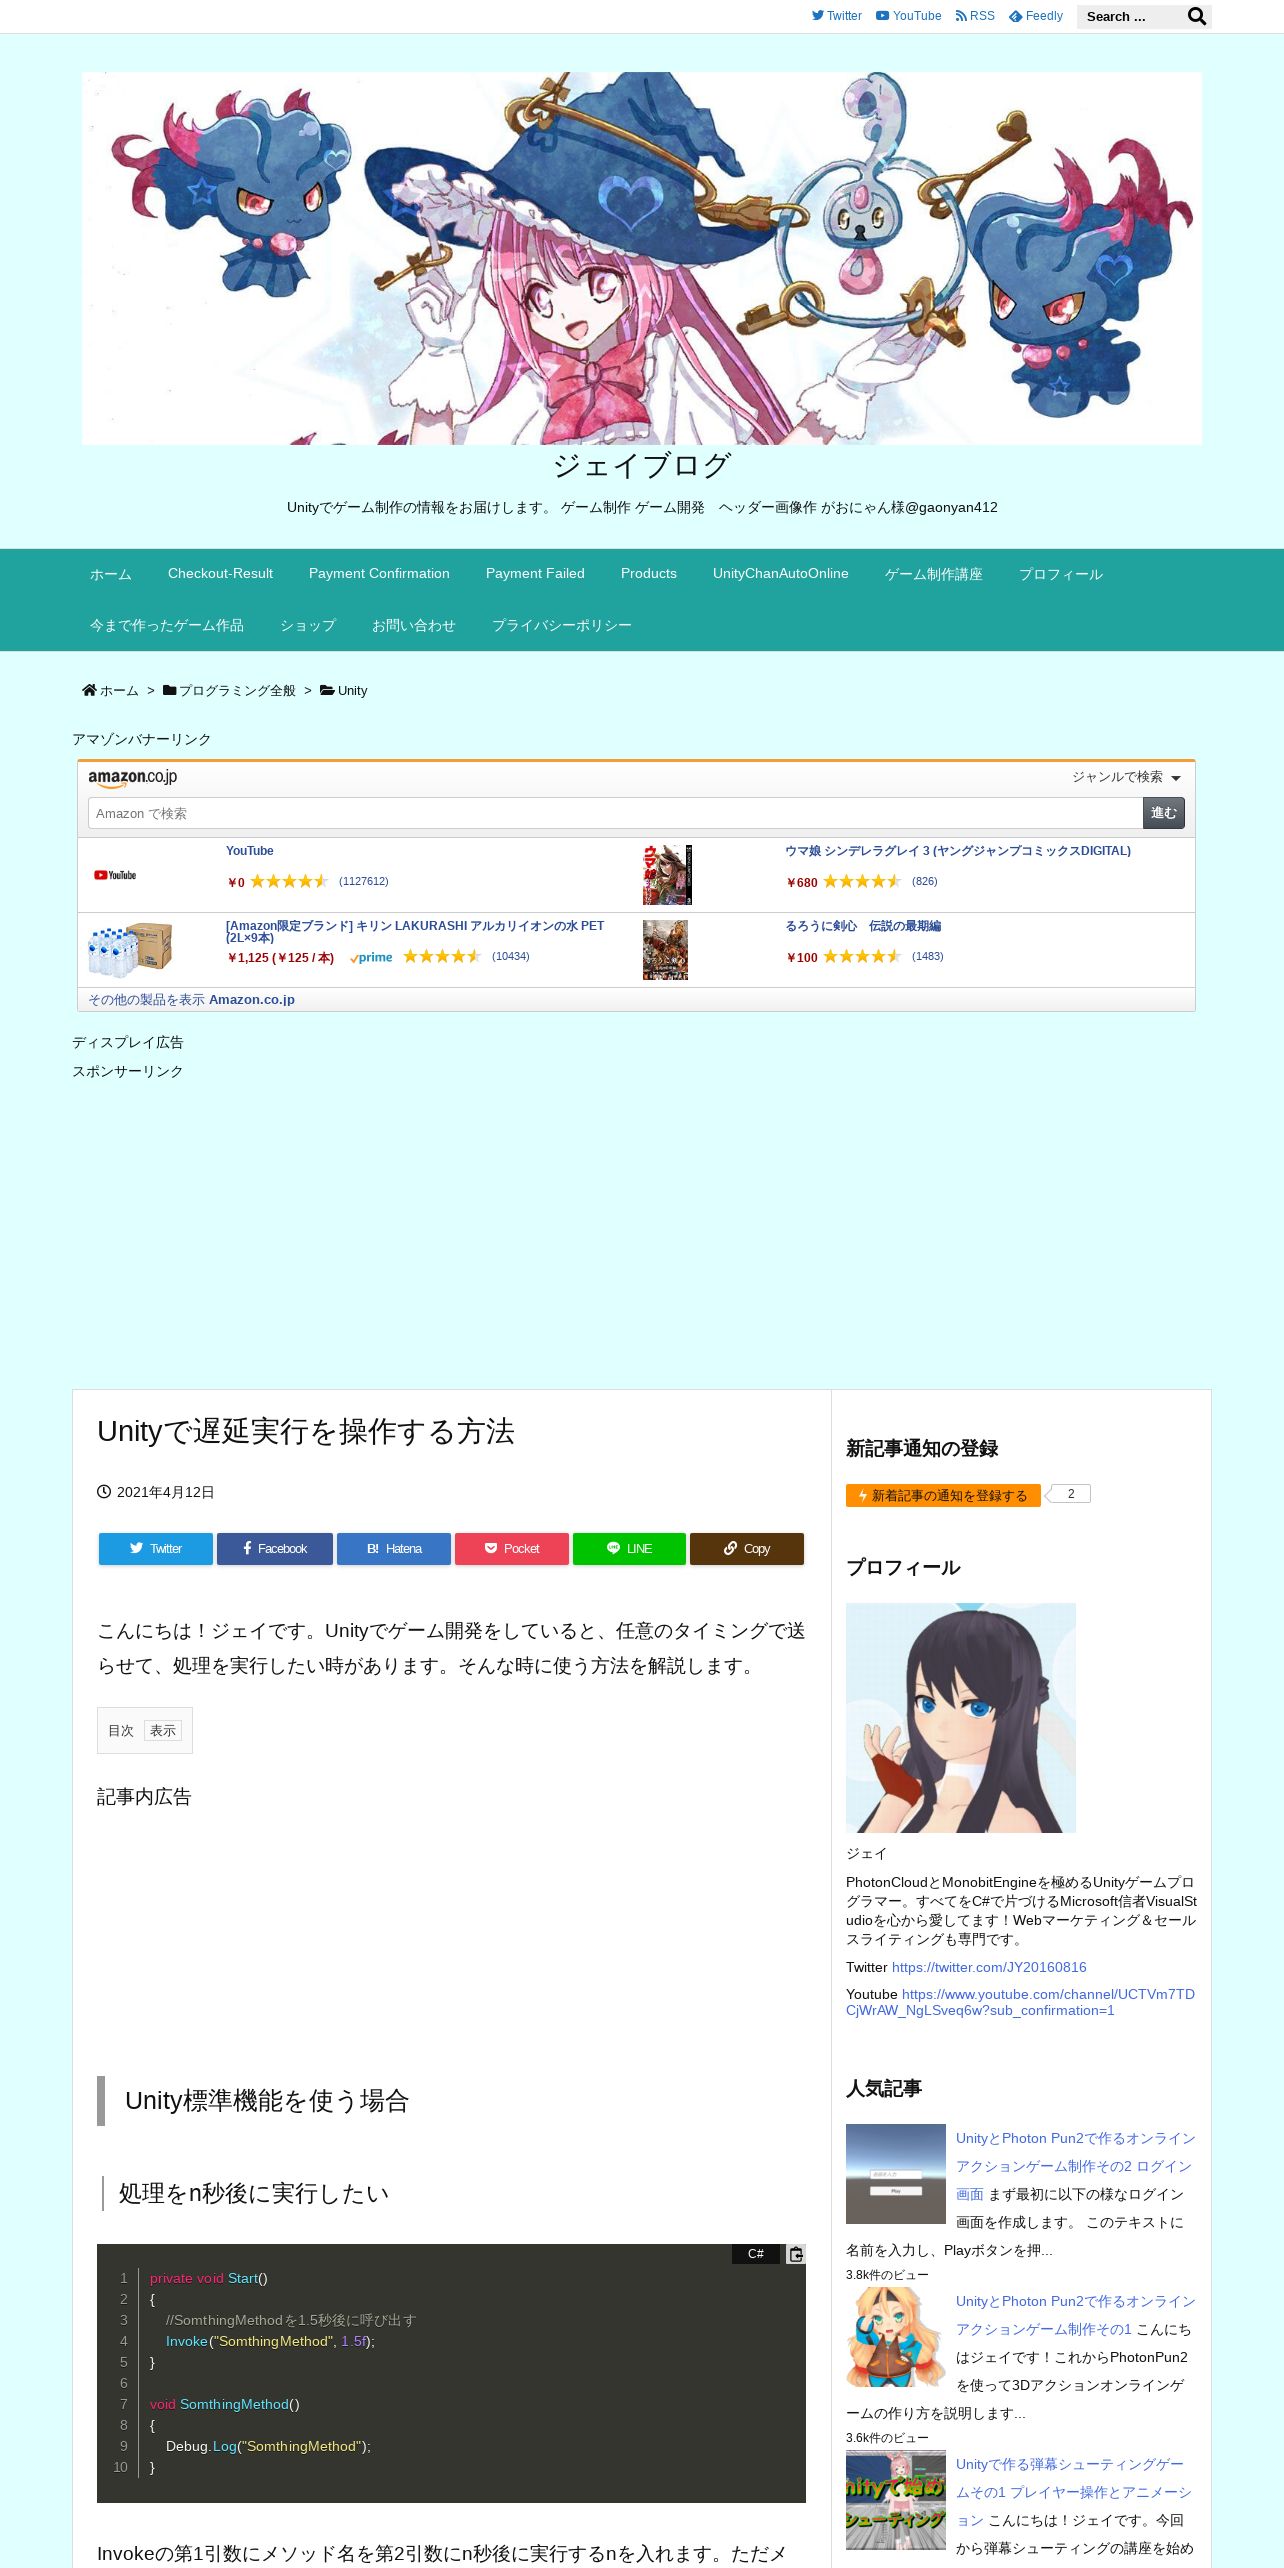Image resolution: width=1284 pixels, height=2568 pixels.
Task: Click the header banner illustration
Action: [x=642, y=258]
